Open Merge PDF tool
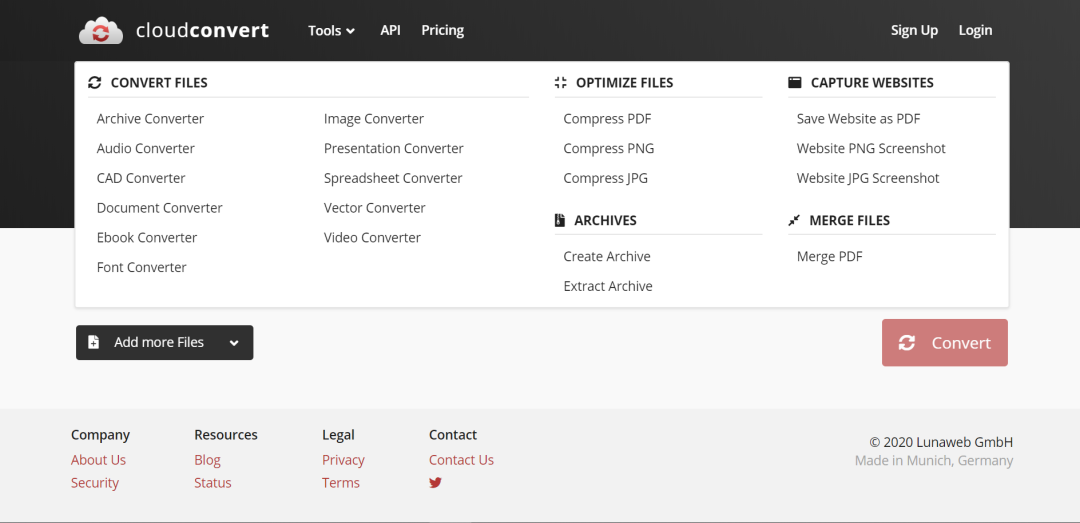The width and height of the screenshot is (1080, 523). tap(829, 256)
